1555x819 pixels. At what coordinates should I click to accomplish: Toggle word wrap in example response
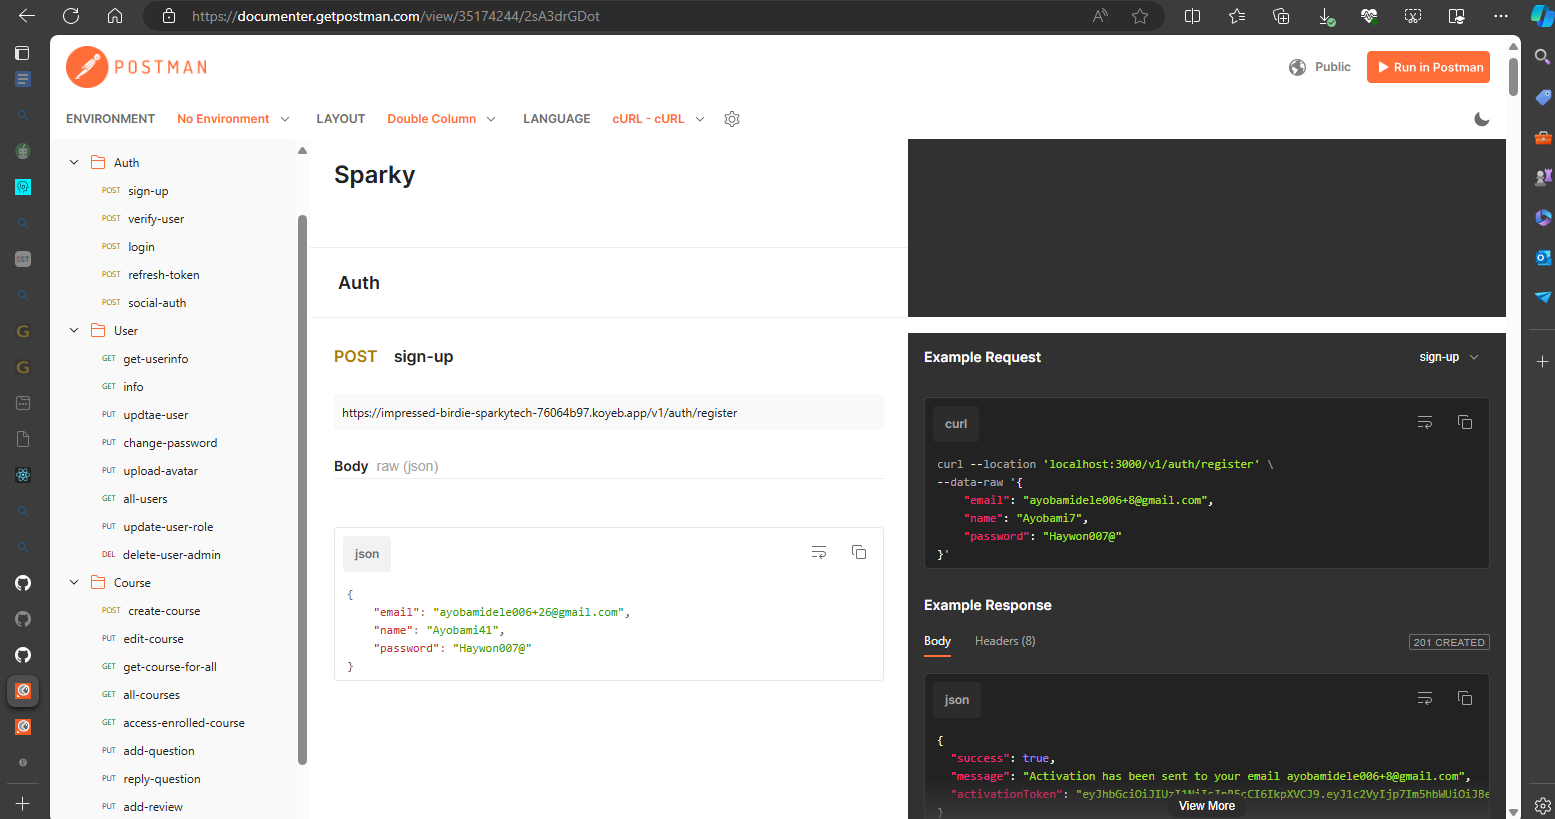1425,698
